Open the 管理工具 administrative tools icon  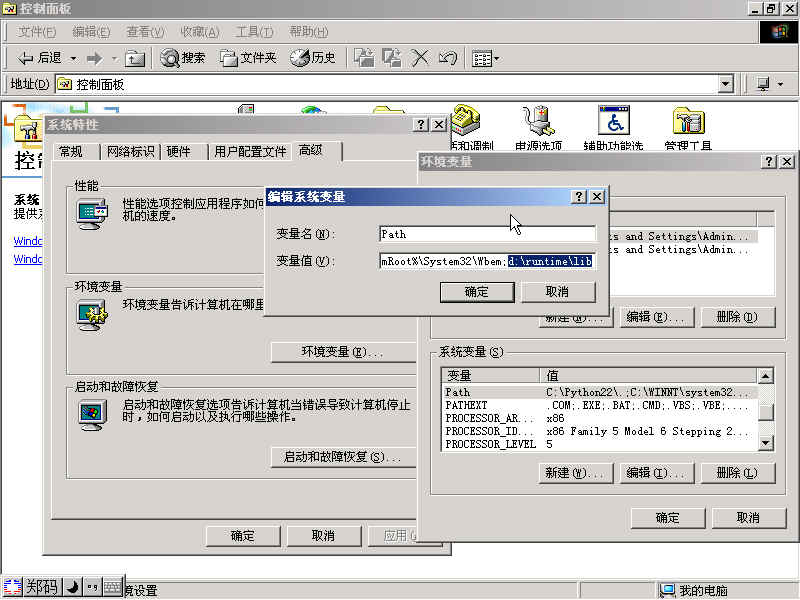pyautogui.click(x=688, y=122)
